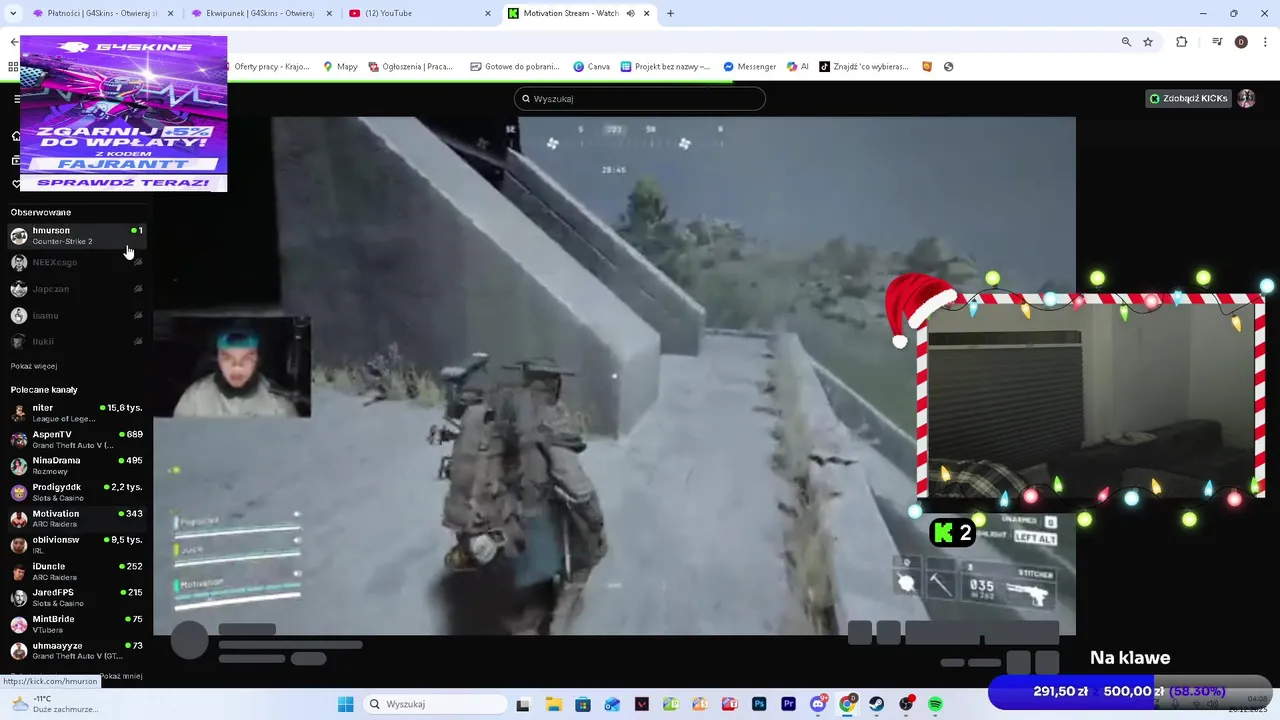Open the Mapy bookmark
Viewport: 1280px width, 720px height.
tap(340, 67)
